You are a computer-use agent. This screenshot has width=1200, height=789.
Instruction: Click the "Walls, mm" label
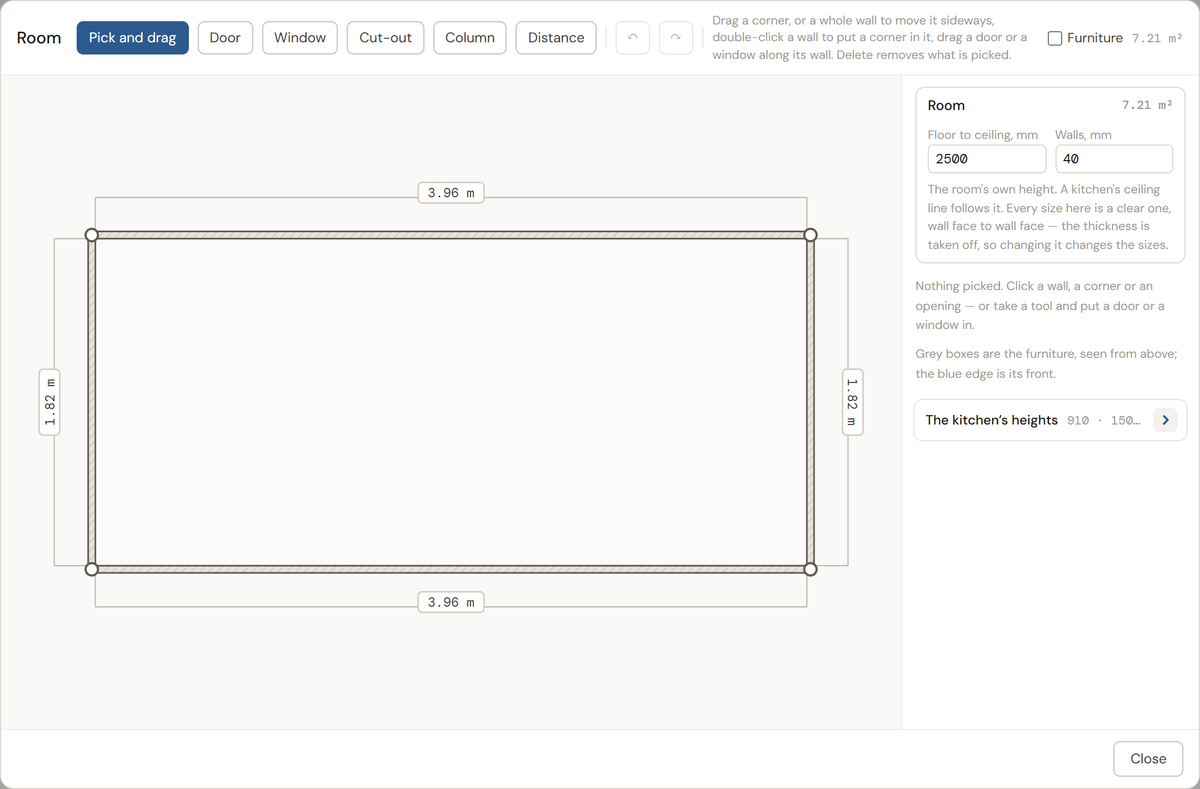pyautogui.click(x=1083, y=134)
